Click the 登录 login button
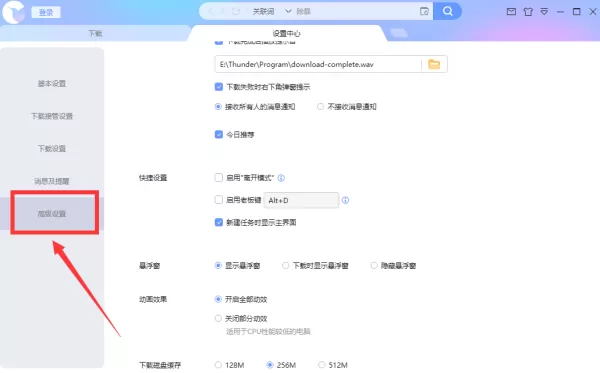Viewport: 600px width, 373px height. click(46, 13)
